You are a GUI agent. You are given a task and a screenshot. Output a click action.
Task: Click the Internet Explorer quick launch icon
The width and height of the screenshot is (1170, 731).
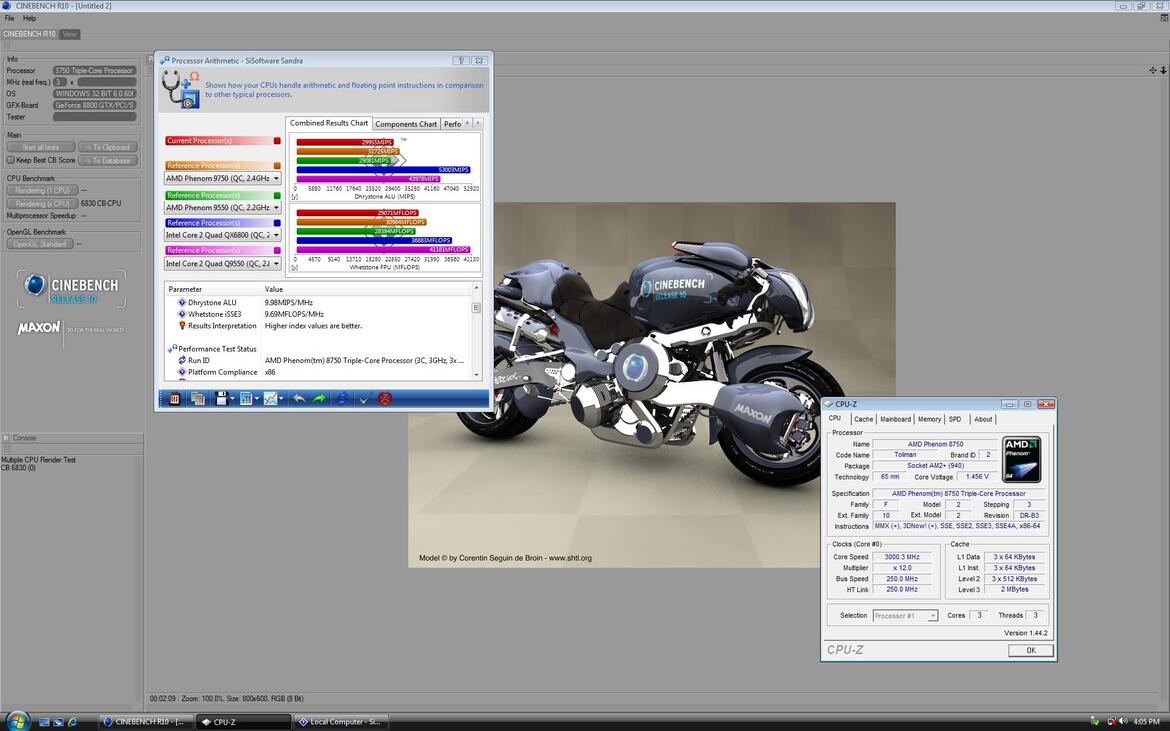pyautogui.click(x=72, y=722)
